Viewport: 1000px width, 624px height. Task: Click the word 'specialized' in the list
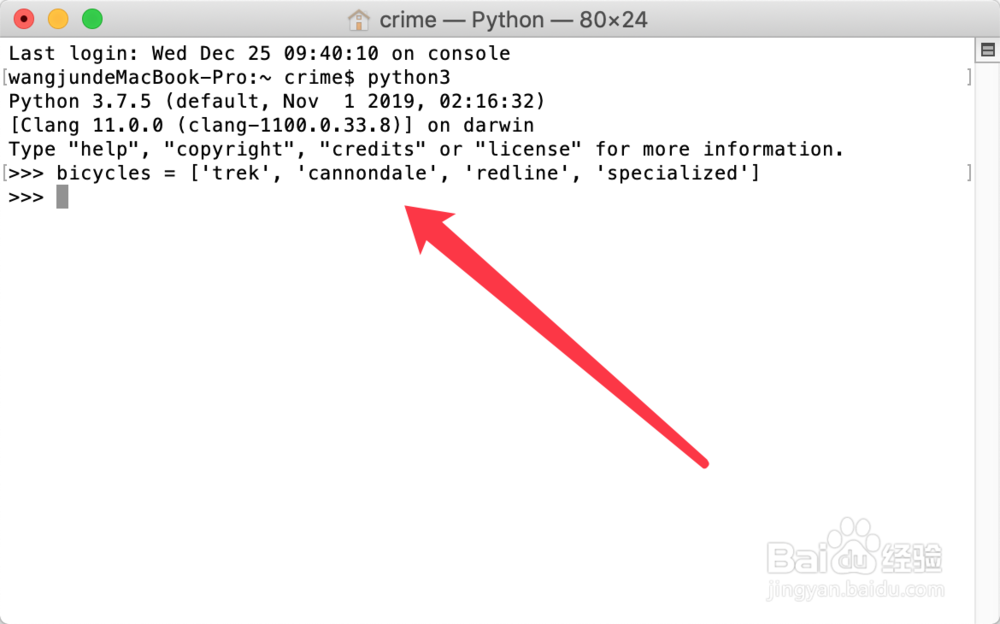[x=672, y=173]
